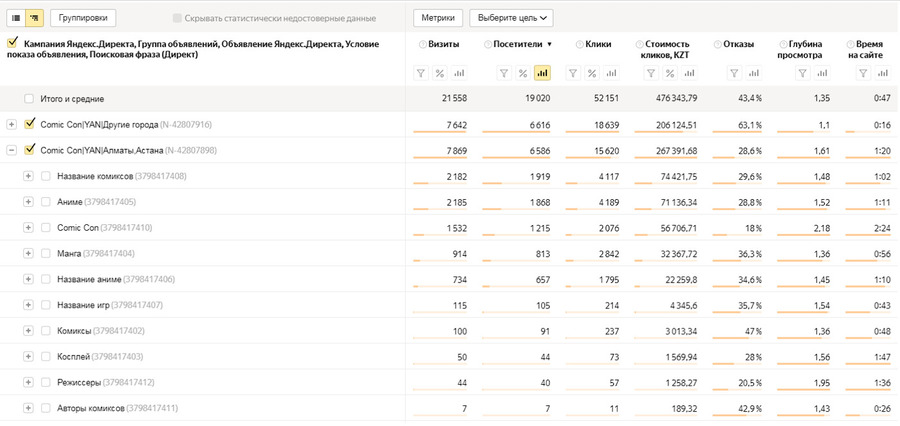
Task: Open filter for Глубина просмотра column
Action: point(803,73)
